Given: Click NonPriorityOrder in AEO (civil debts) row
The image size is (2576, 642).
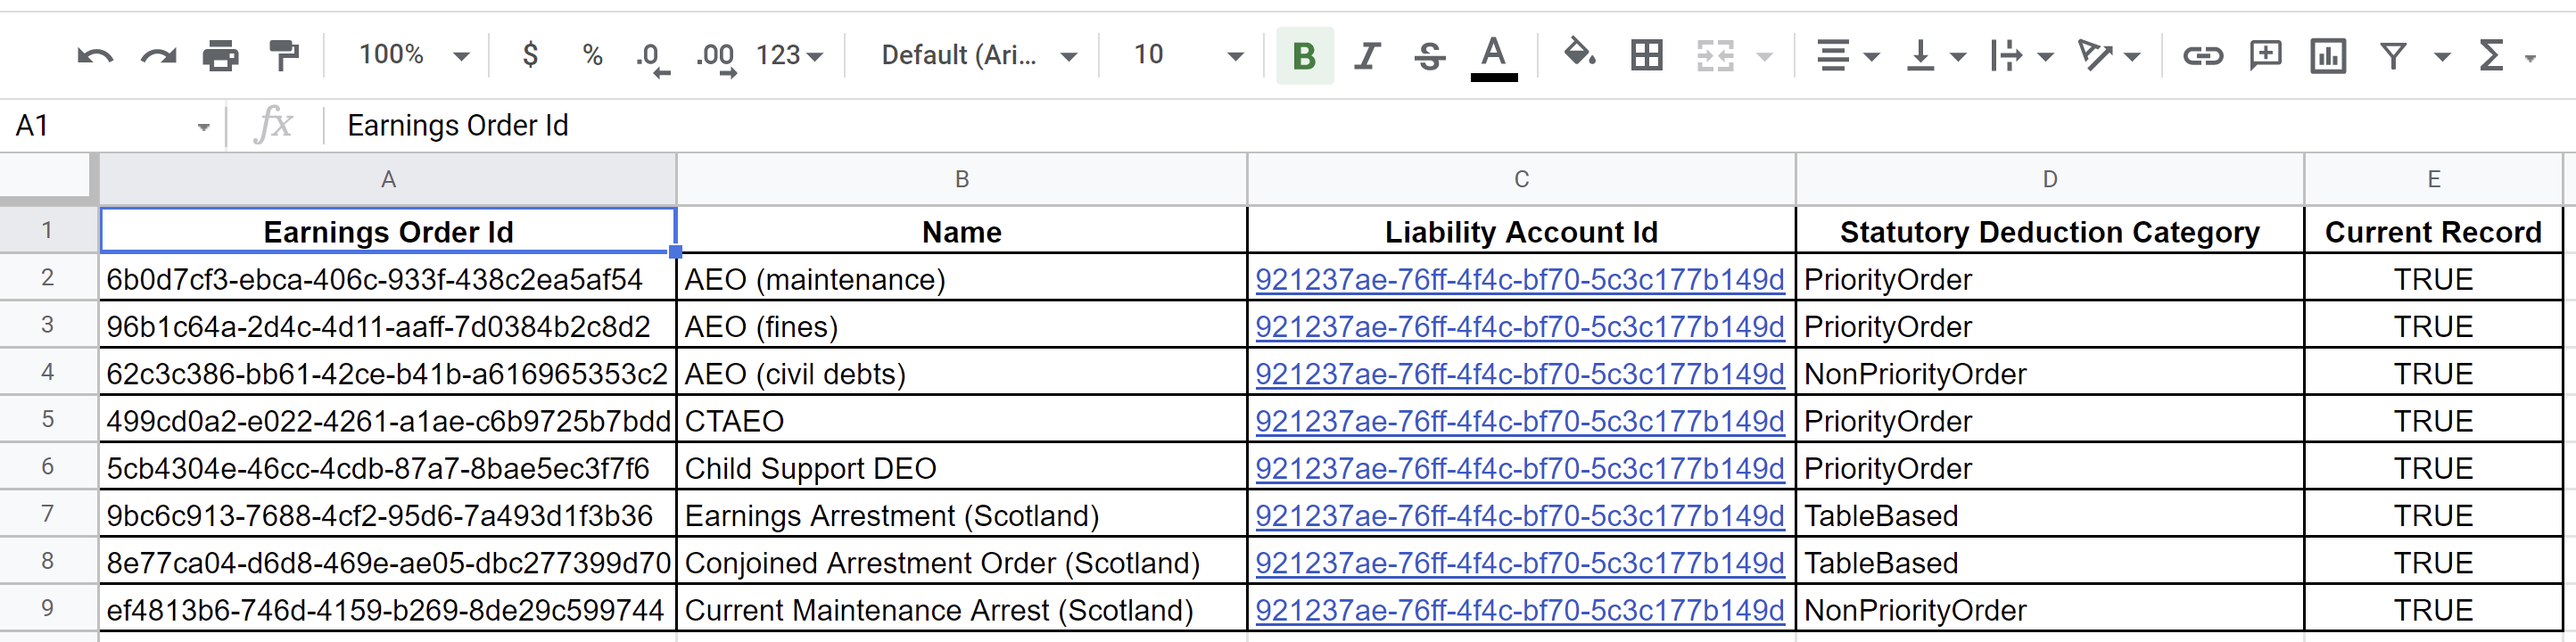Looking at the screenshot, I should pos(2050,374).
